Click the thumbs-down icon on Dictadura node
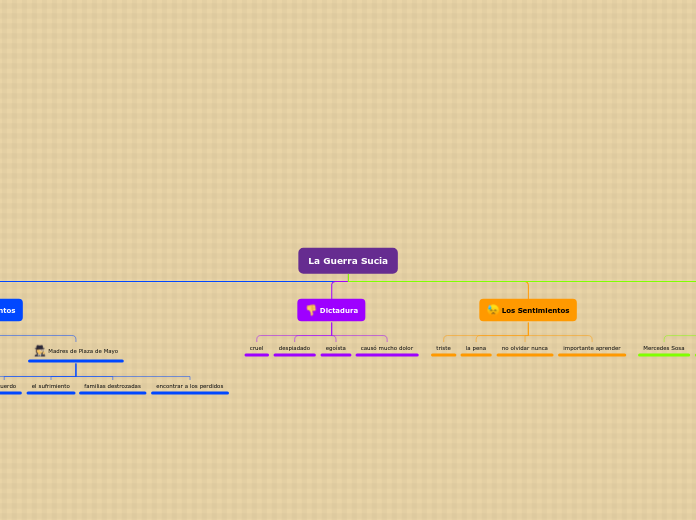This screenshot has width=696, height=520. click(x=311, y=310)
